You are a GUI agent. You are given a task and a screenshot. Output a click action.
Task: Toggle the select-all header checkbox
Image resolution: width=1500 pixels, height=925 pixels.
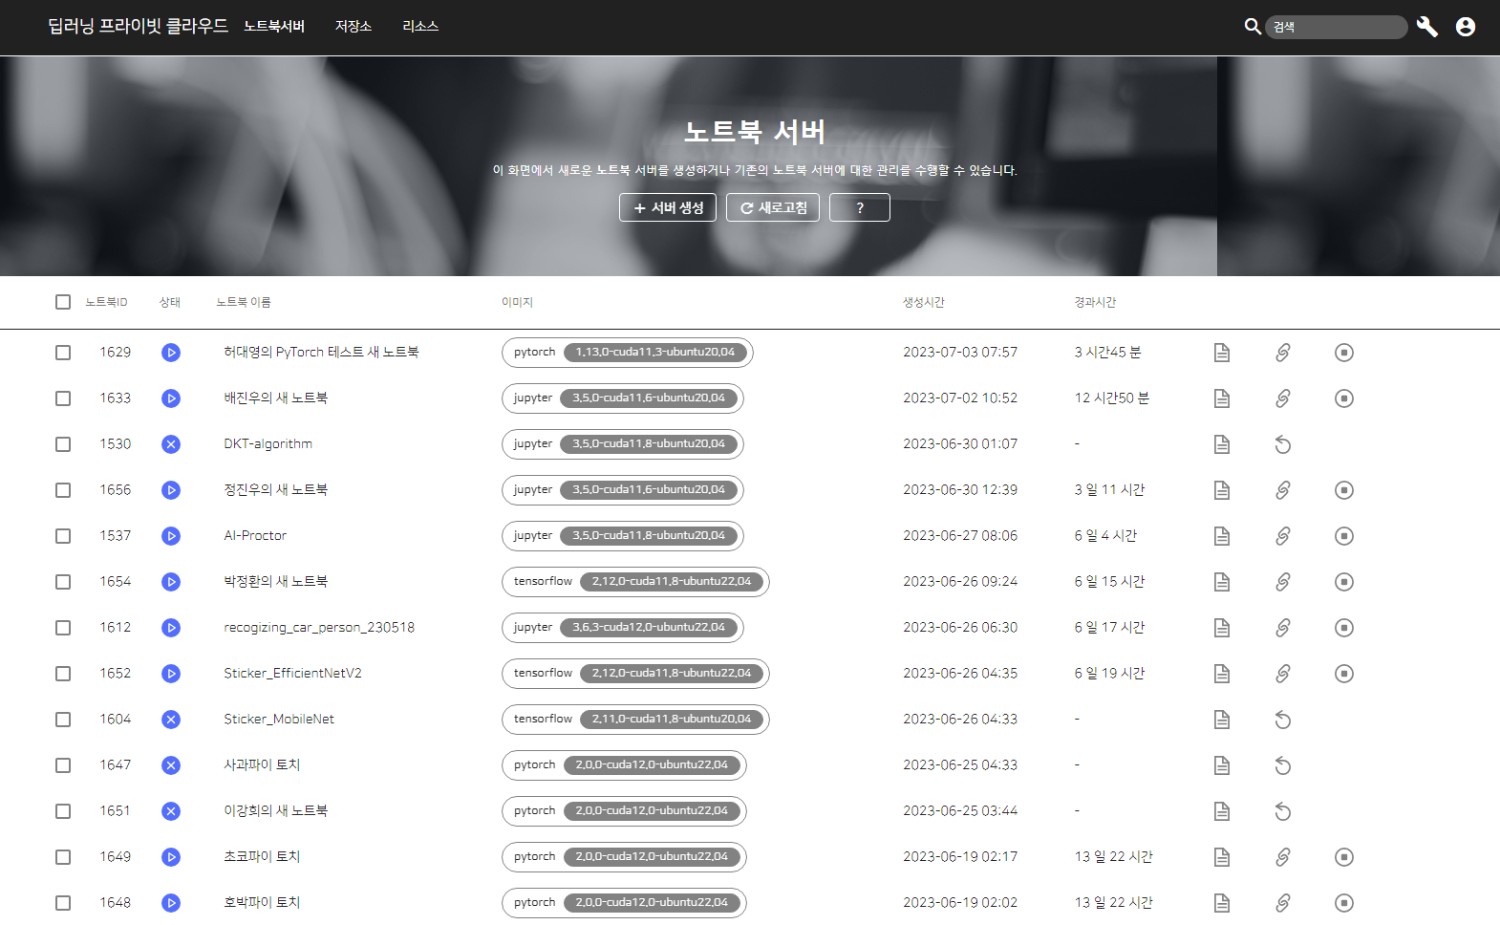tap(63, 302)
